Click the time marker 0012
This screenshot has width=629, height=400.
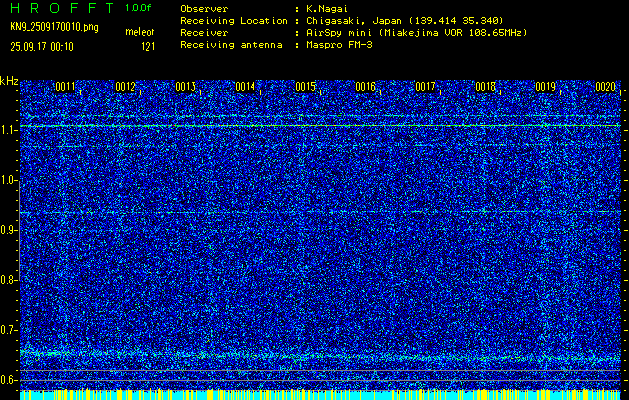pyautogui.click(x=125, y=87)
